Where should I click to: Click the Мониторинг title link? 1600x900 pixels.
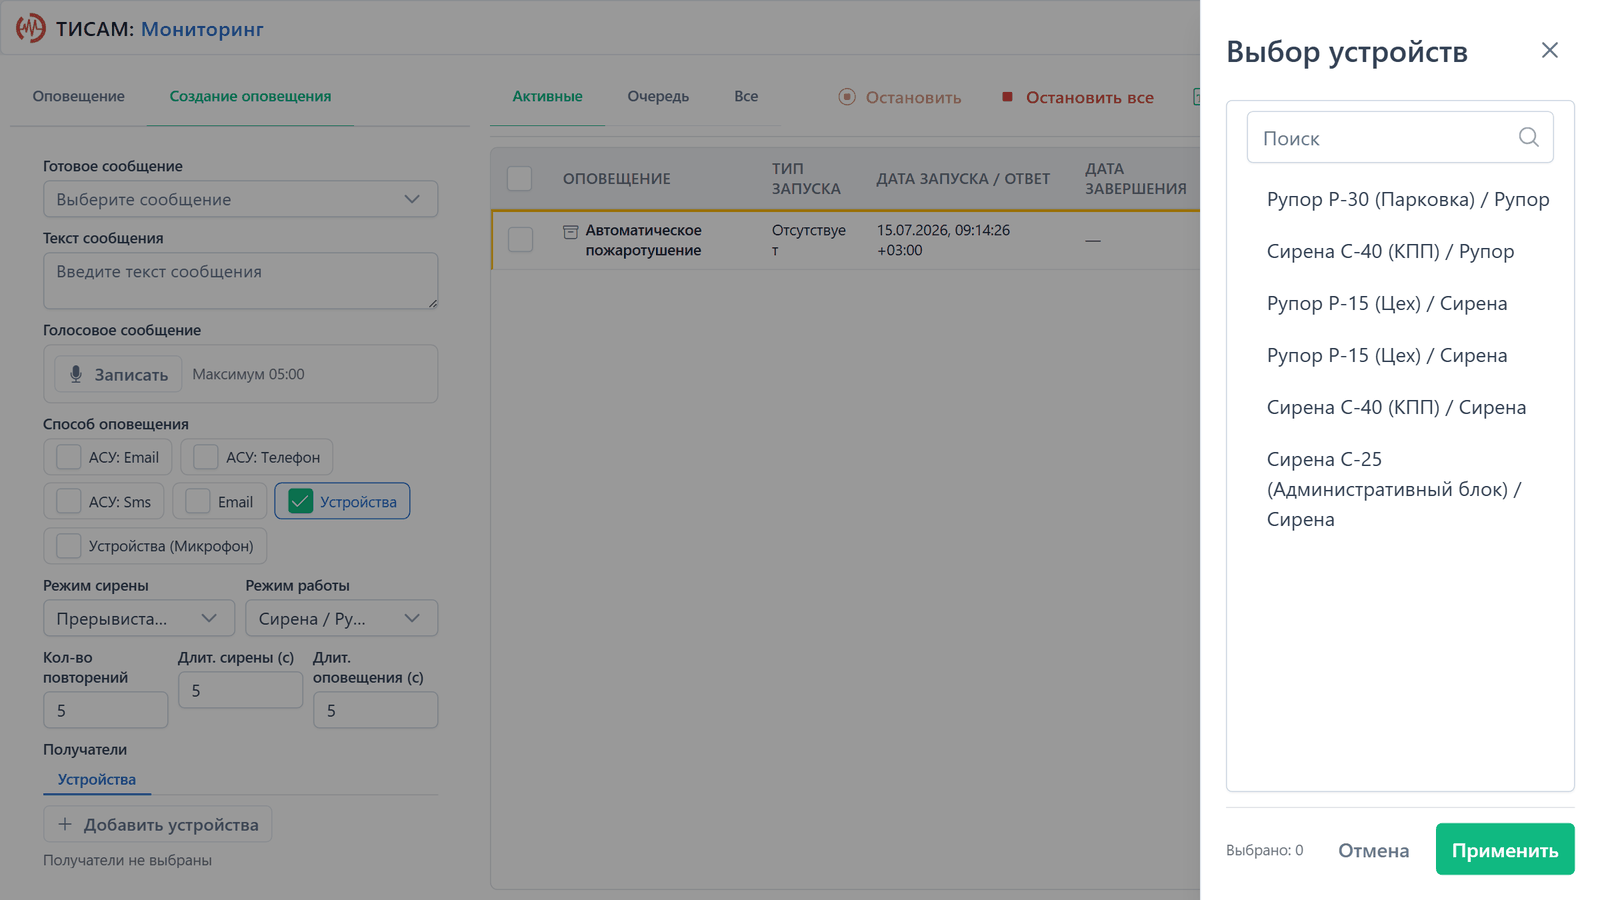202,29
